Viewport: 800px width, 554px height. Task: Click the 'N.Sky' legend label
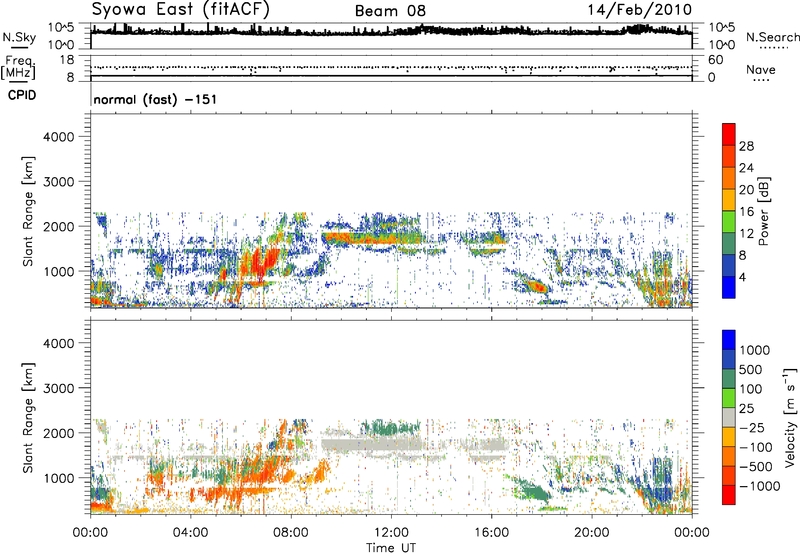pyautogui.click(x=19, y=37)
